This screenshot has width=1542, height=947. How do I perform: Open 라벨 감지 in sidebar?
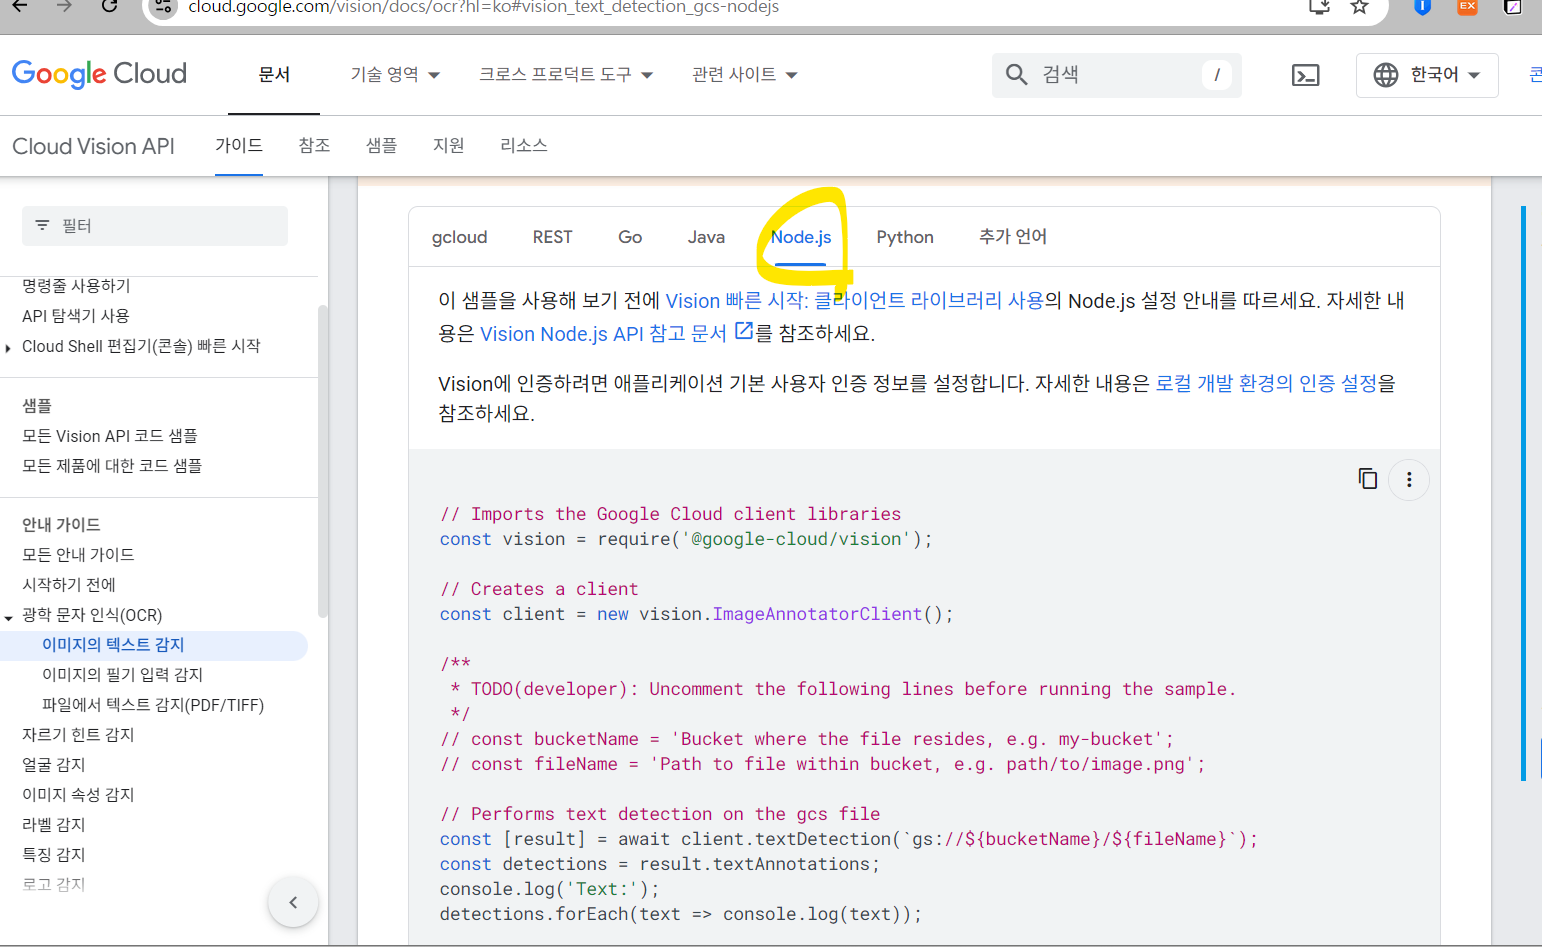tap(54, 825)
